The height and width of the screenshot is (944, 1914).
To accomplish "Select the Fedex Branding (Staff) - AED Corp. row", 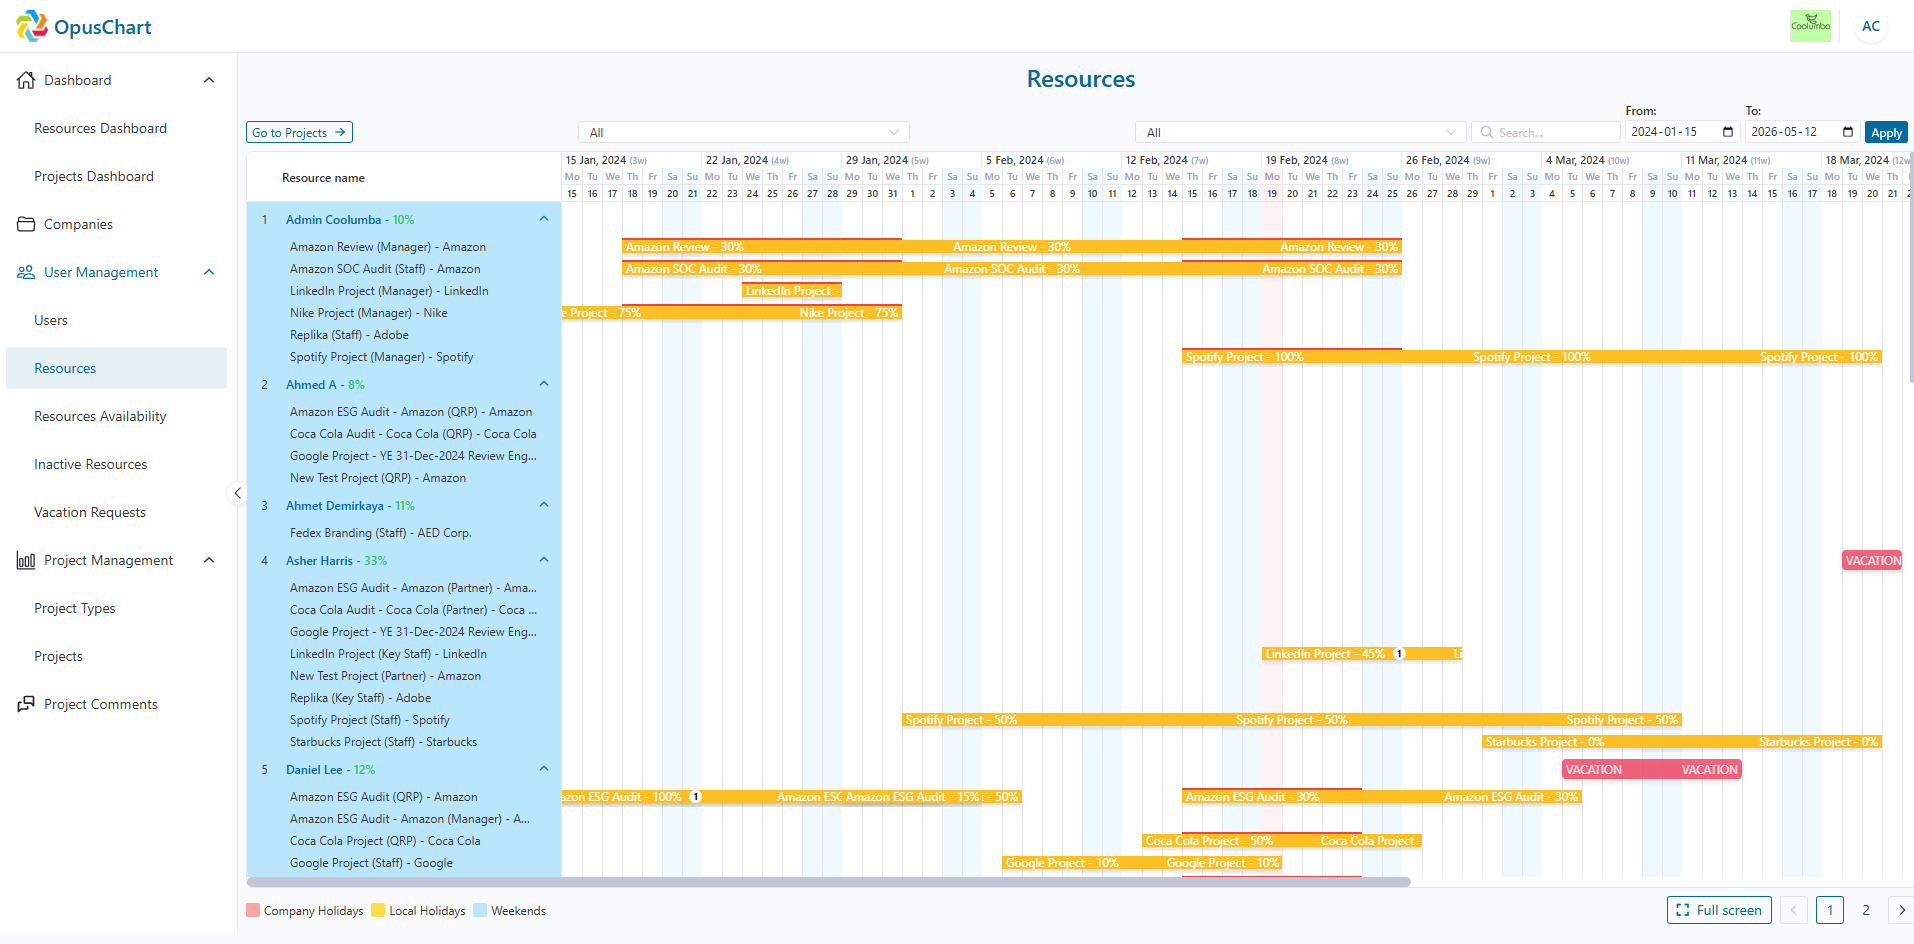I will (x=404, y=533).
